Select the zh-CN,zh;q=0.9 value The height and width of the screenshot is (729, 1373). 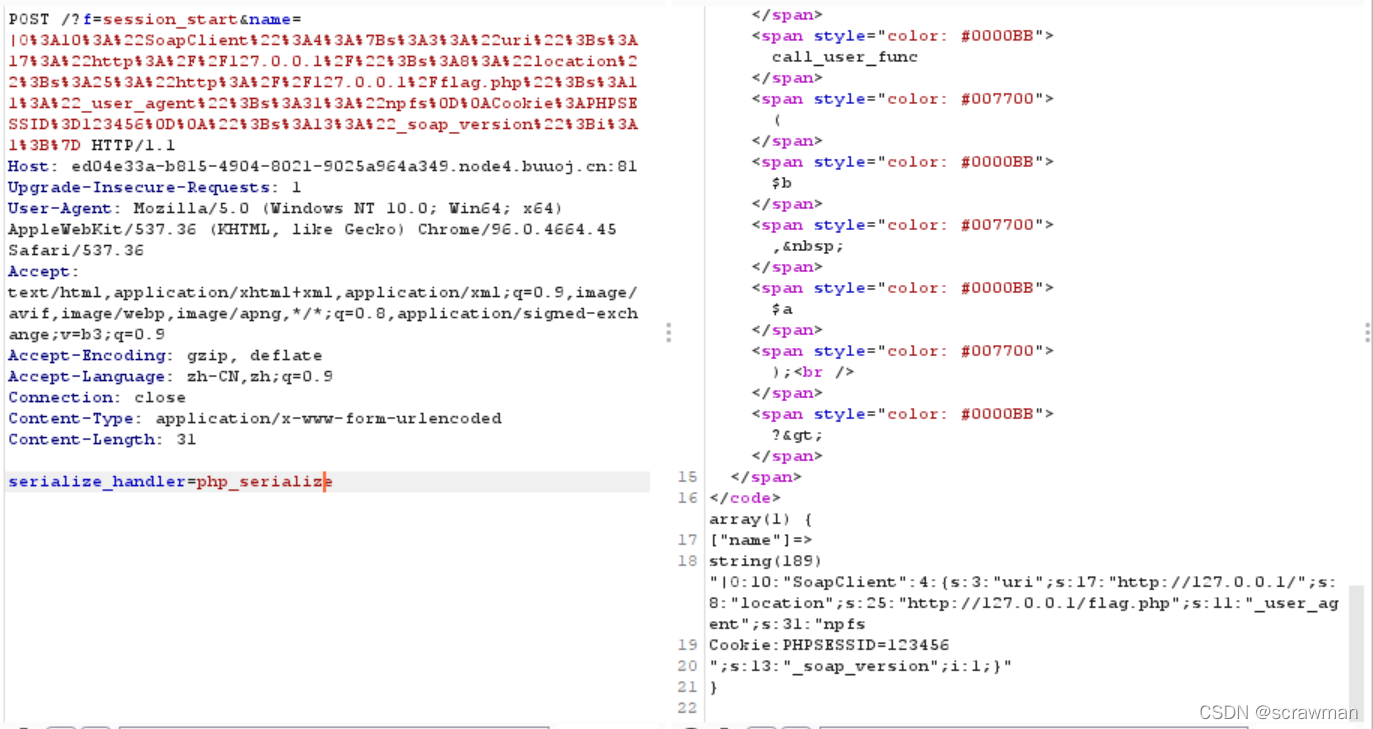click(x=260, y=376)
